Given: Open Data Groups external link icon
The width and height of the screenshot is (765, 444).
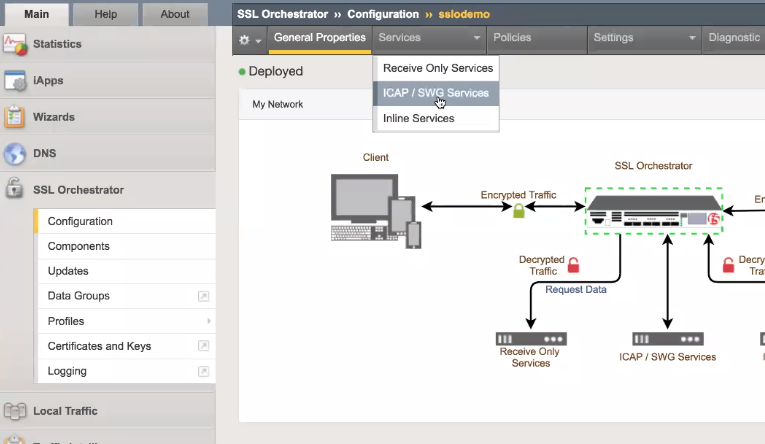Looking at the screenshot, I should [x=203, y=296].
